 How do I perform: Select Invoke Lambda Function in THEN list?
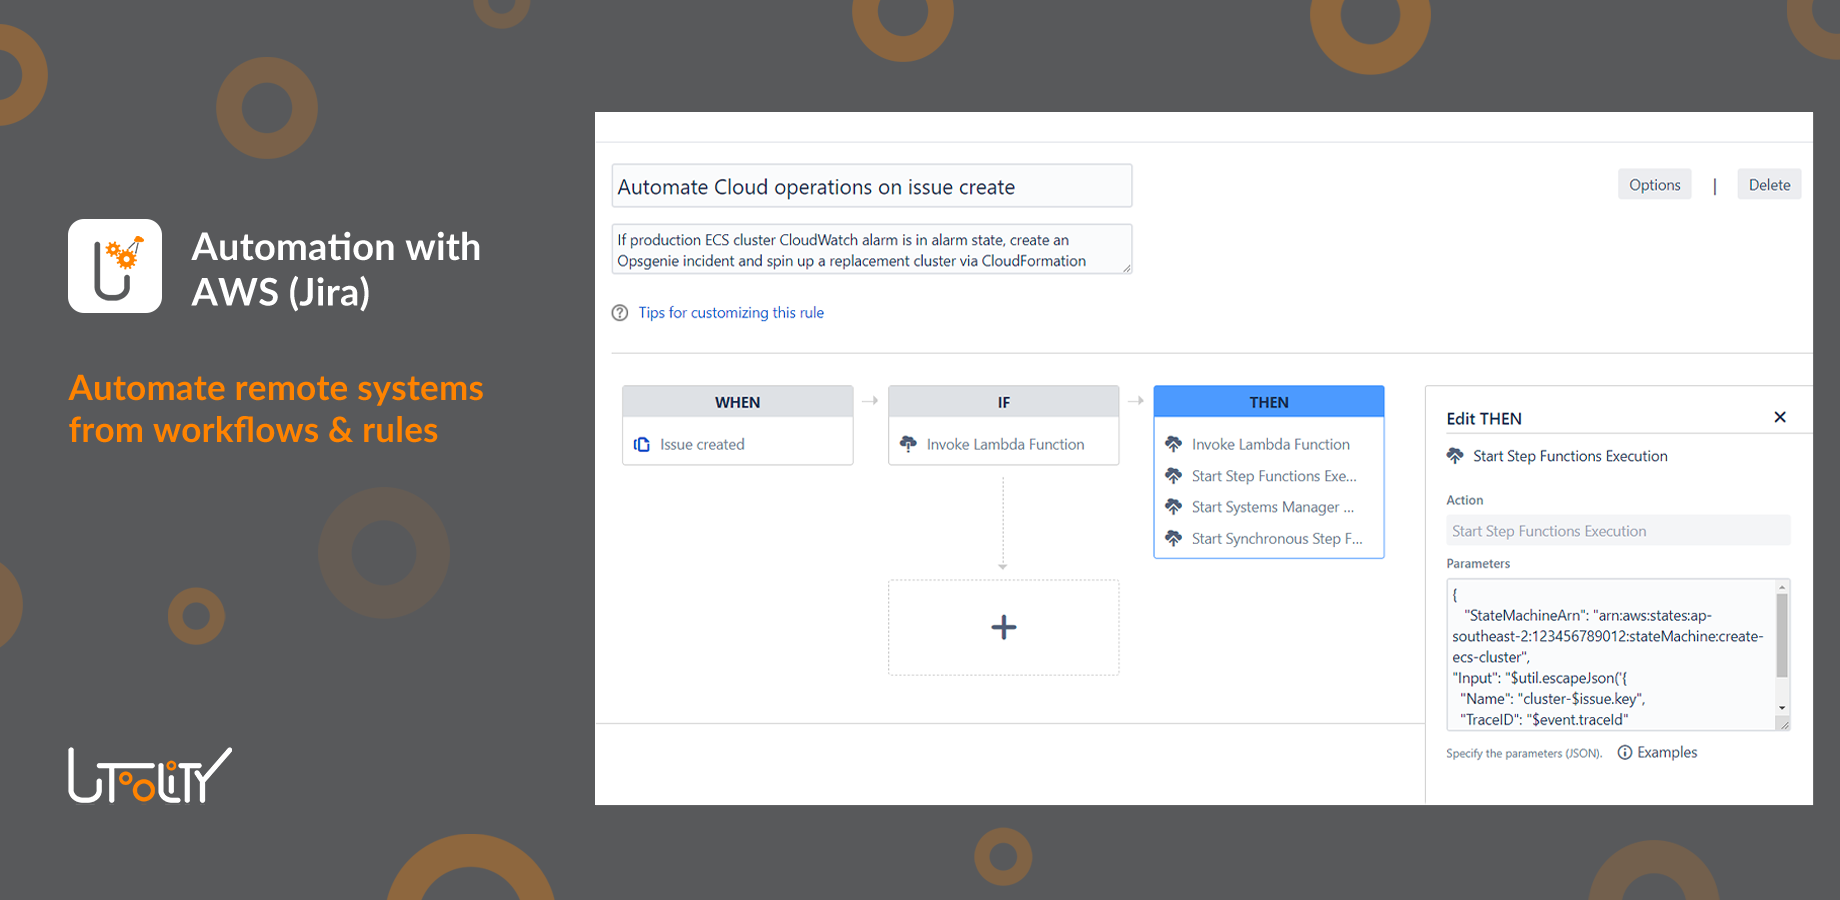click(x=1269, y=444)
